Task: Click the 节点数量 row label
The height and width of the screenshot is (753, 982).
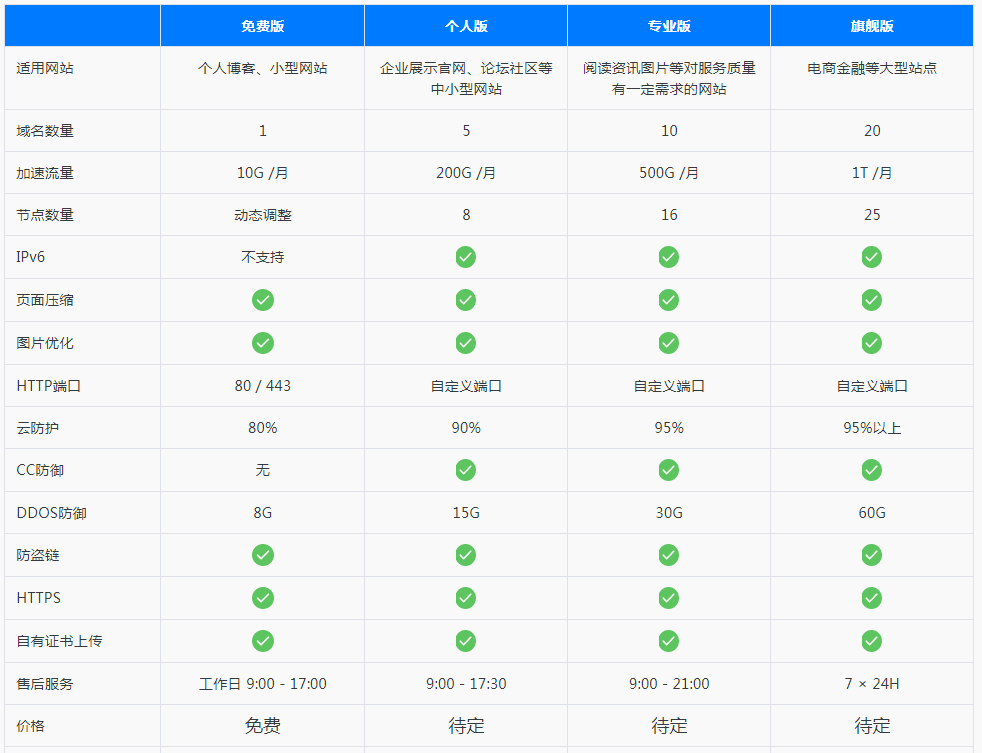Action: click(x=44, y=215)
